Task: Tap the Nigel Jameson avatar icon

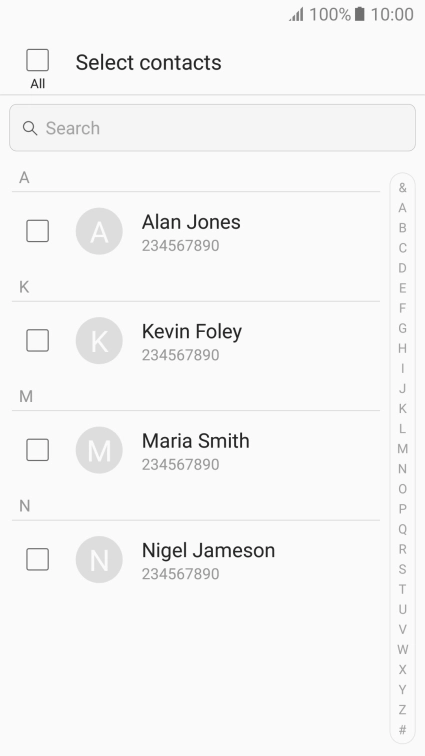Action: pyautogui.click(x=99, y=559)
